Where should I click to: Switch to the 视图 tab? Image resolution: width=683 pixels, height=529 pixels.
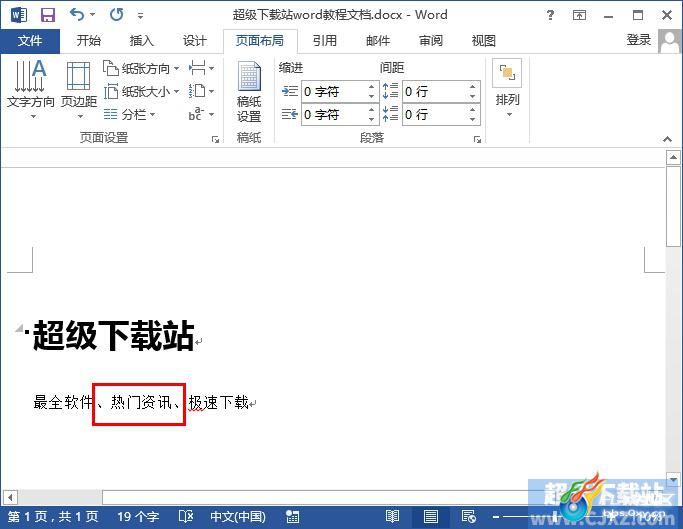coord(484,41)
